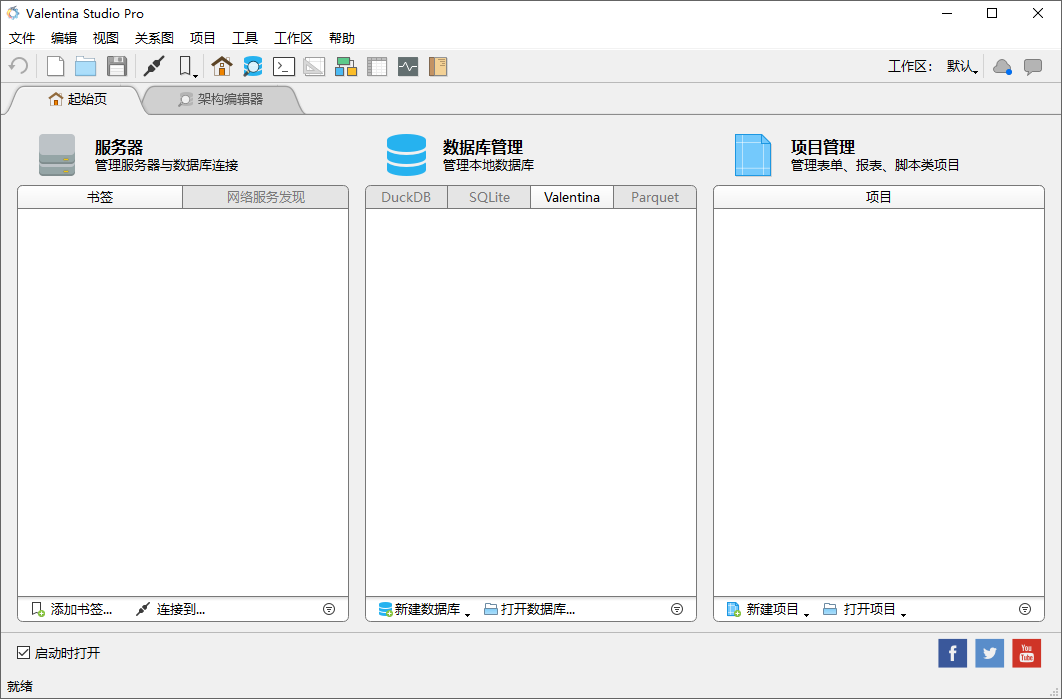This screenshot has width=1062, height=699.
Task: Open the 视图 menu
Action: [106, 38]
